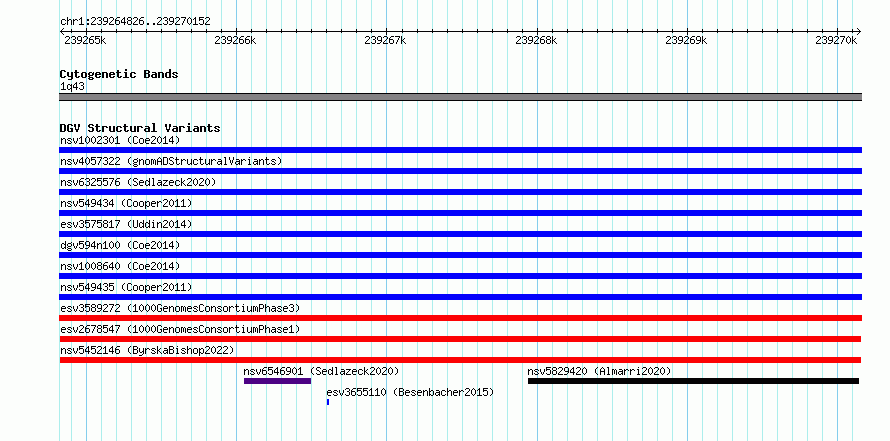The height and width of the screenshot is (441, 890).
Task: Select the nsv5452146 red variant bar
Action: [460, 360]
